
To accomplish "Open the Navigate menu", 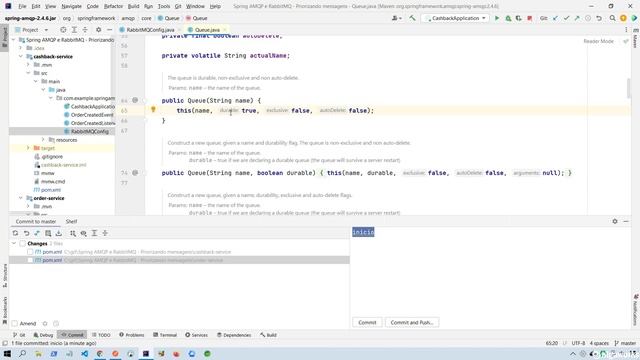I will pyautogui.click(x=71, y=6).
